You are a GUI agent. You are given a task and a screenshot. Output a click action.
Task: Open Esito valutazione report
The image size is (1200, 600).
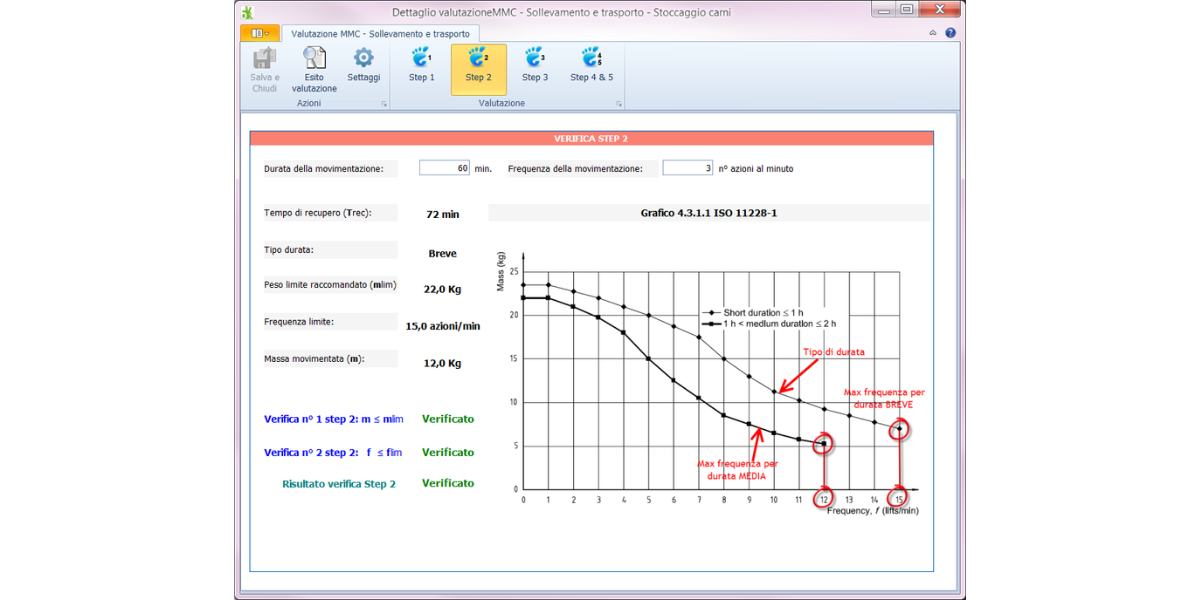314,60
